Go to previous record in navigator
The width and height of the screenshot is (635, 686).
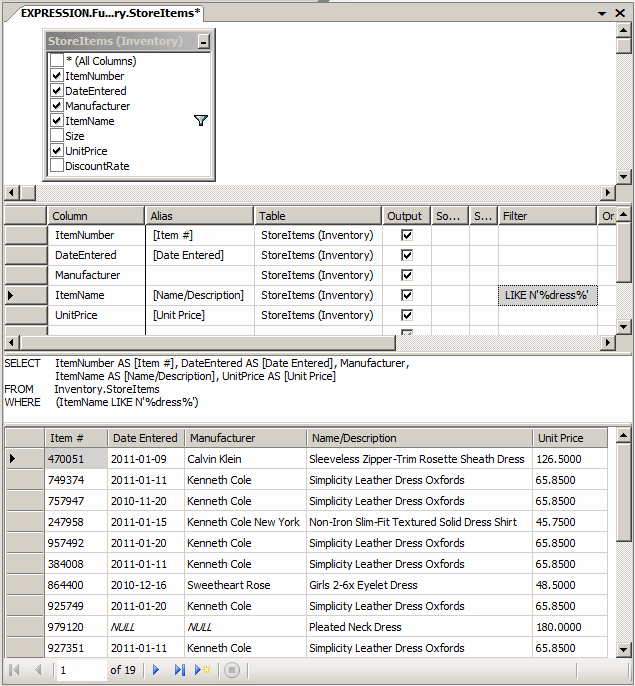pyautogui.click(x=38, y=669)
